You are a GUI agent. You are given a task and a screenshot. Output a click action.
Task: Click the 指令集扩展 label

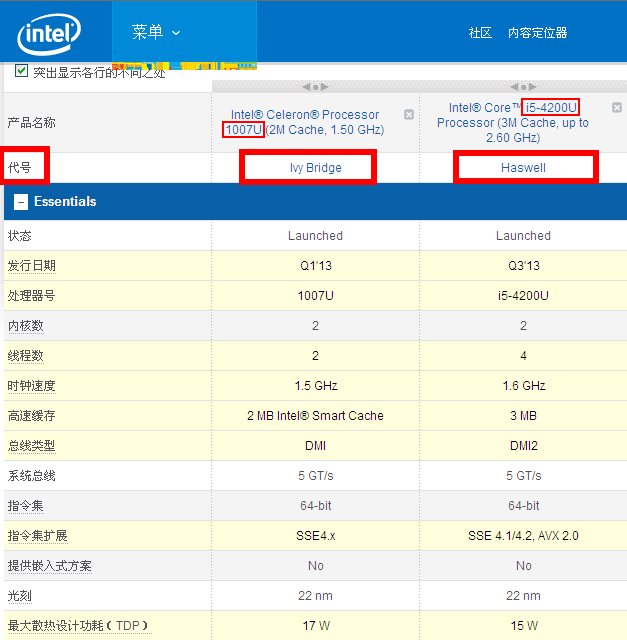pyautogui.click(x=38, y=536)
